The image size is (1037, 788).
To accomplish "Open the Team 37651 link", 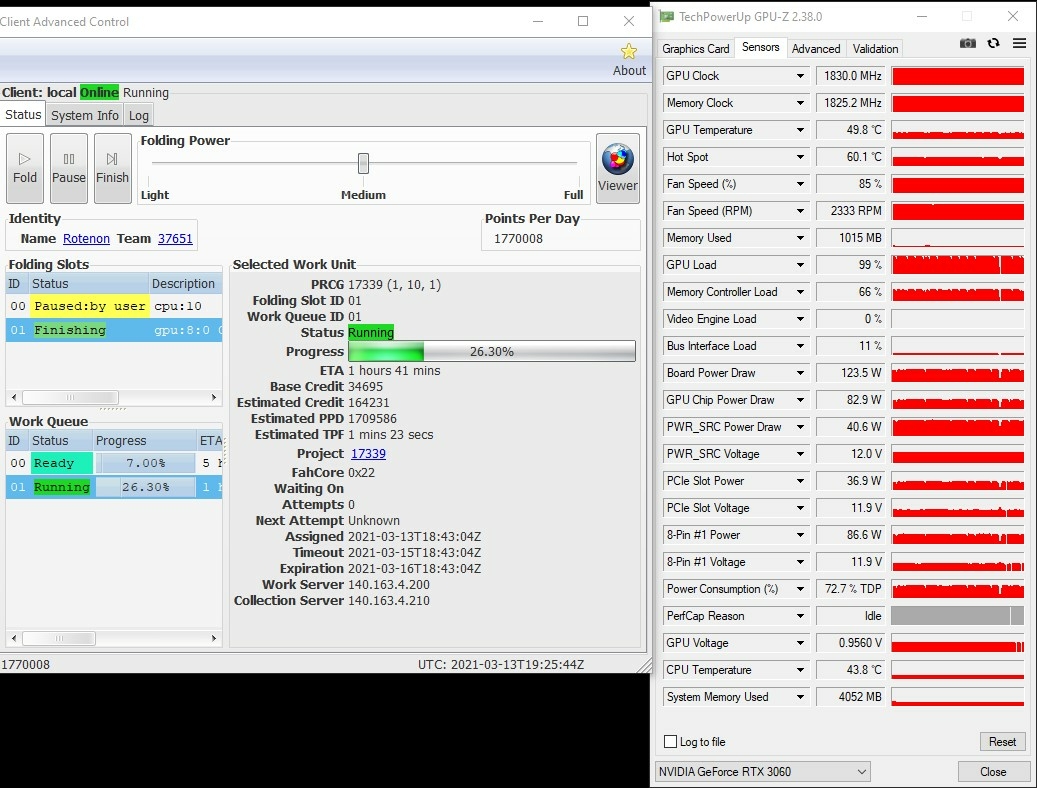I will (175, 239).
